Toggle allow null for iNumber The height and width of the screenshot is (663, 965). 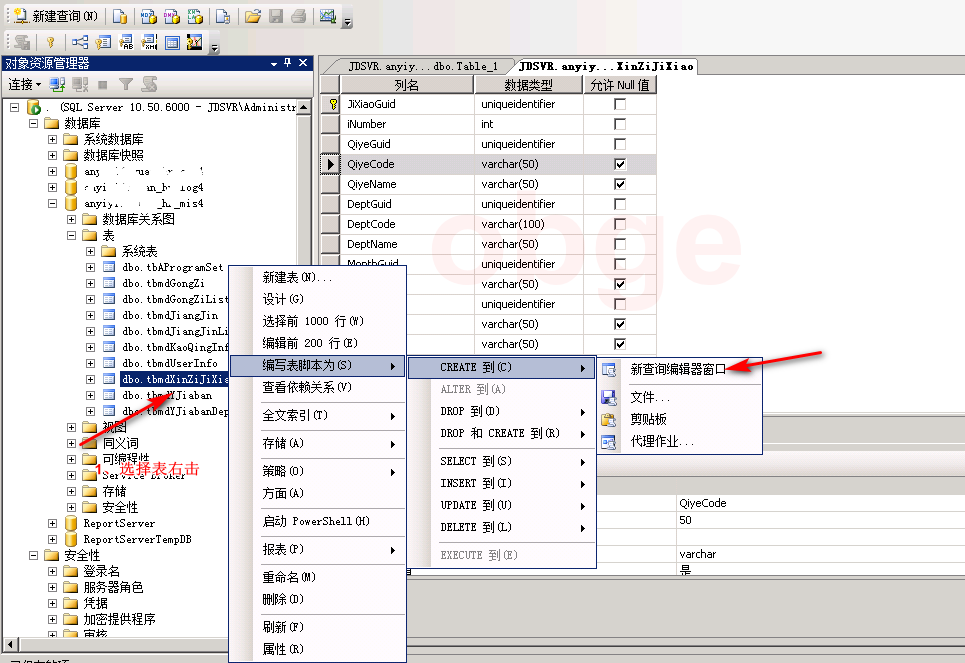point(620,124)
